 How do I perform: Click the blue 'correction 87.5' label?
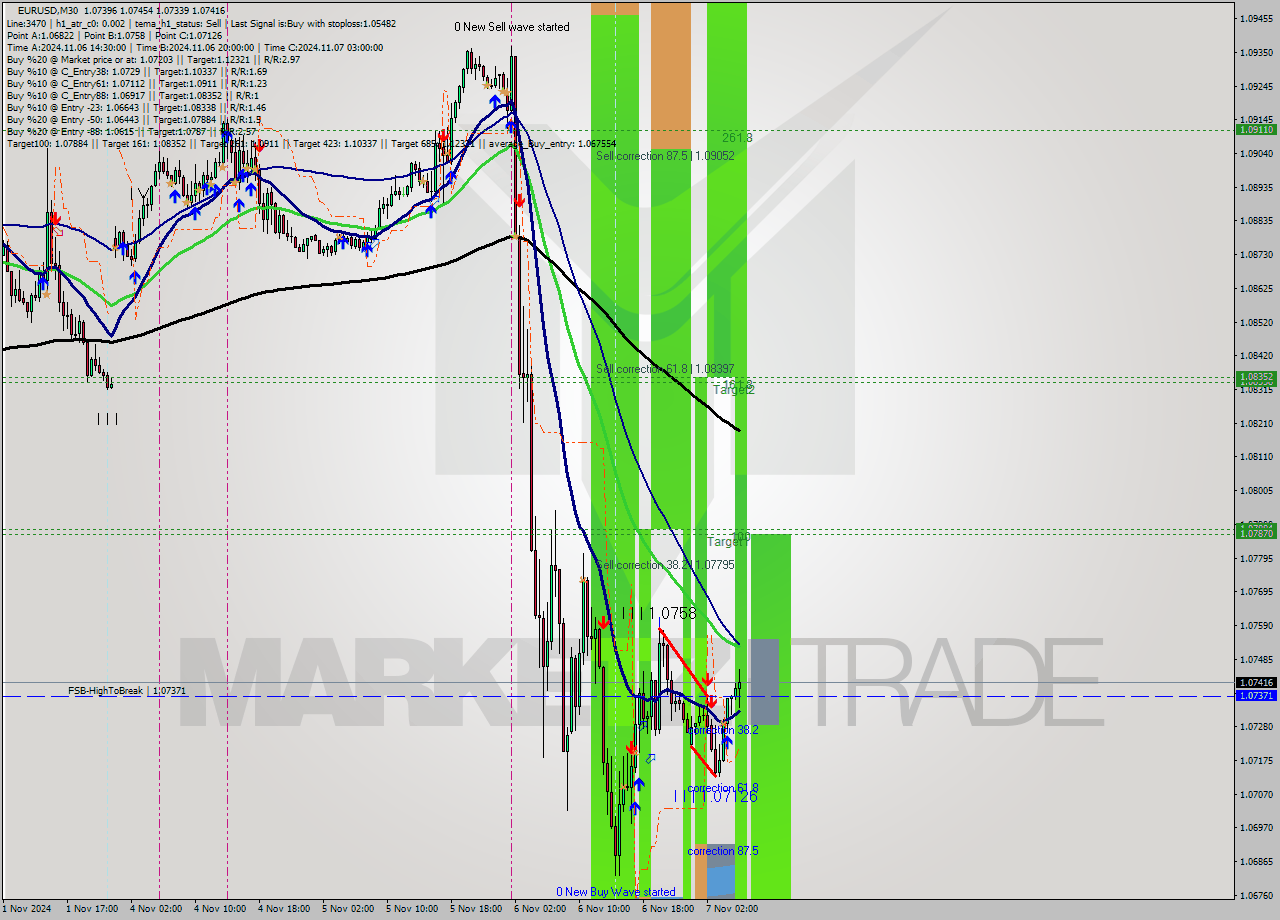pos(723,851)
